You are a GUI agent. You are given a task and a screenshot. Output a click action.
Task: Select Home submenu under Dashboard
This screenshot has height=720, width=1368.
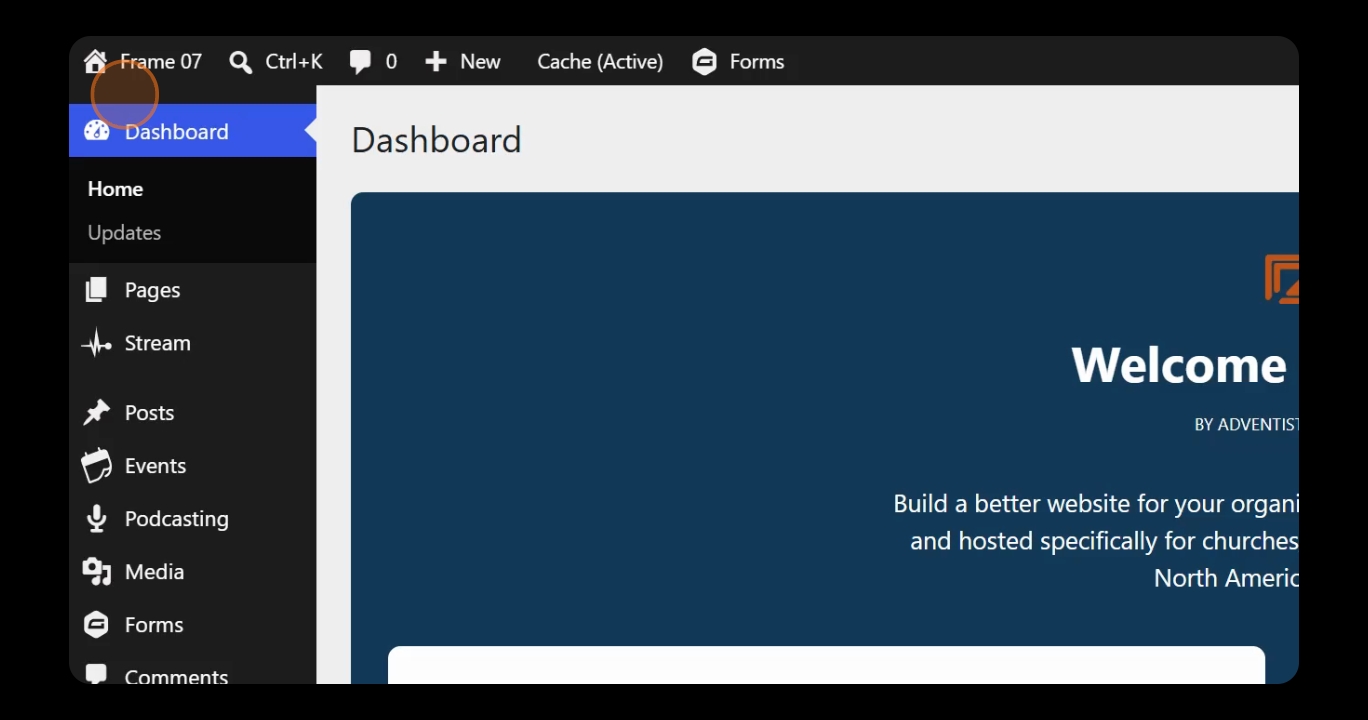[x=115, y=189]
